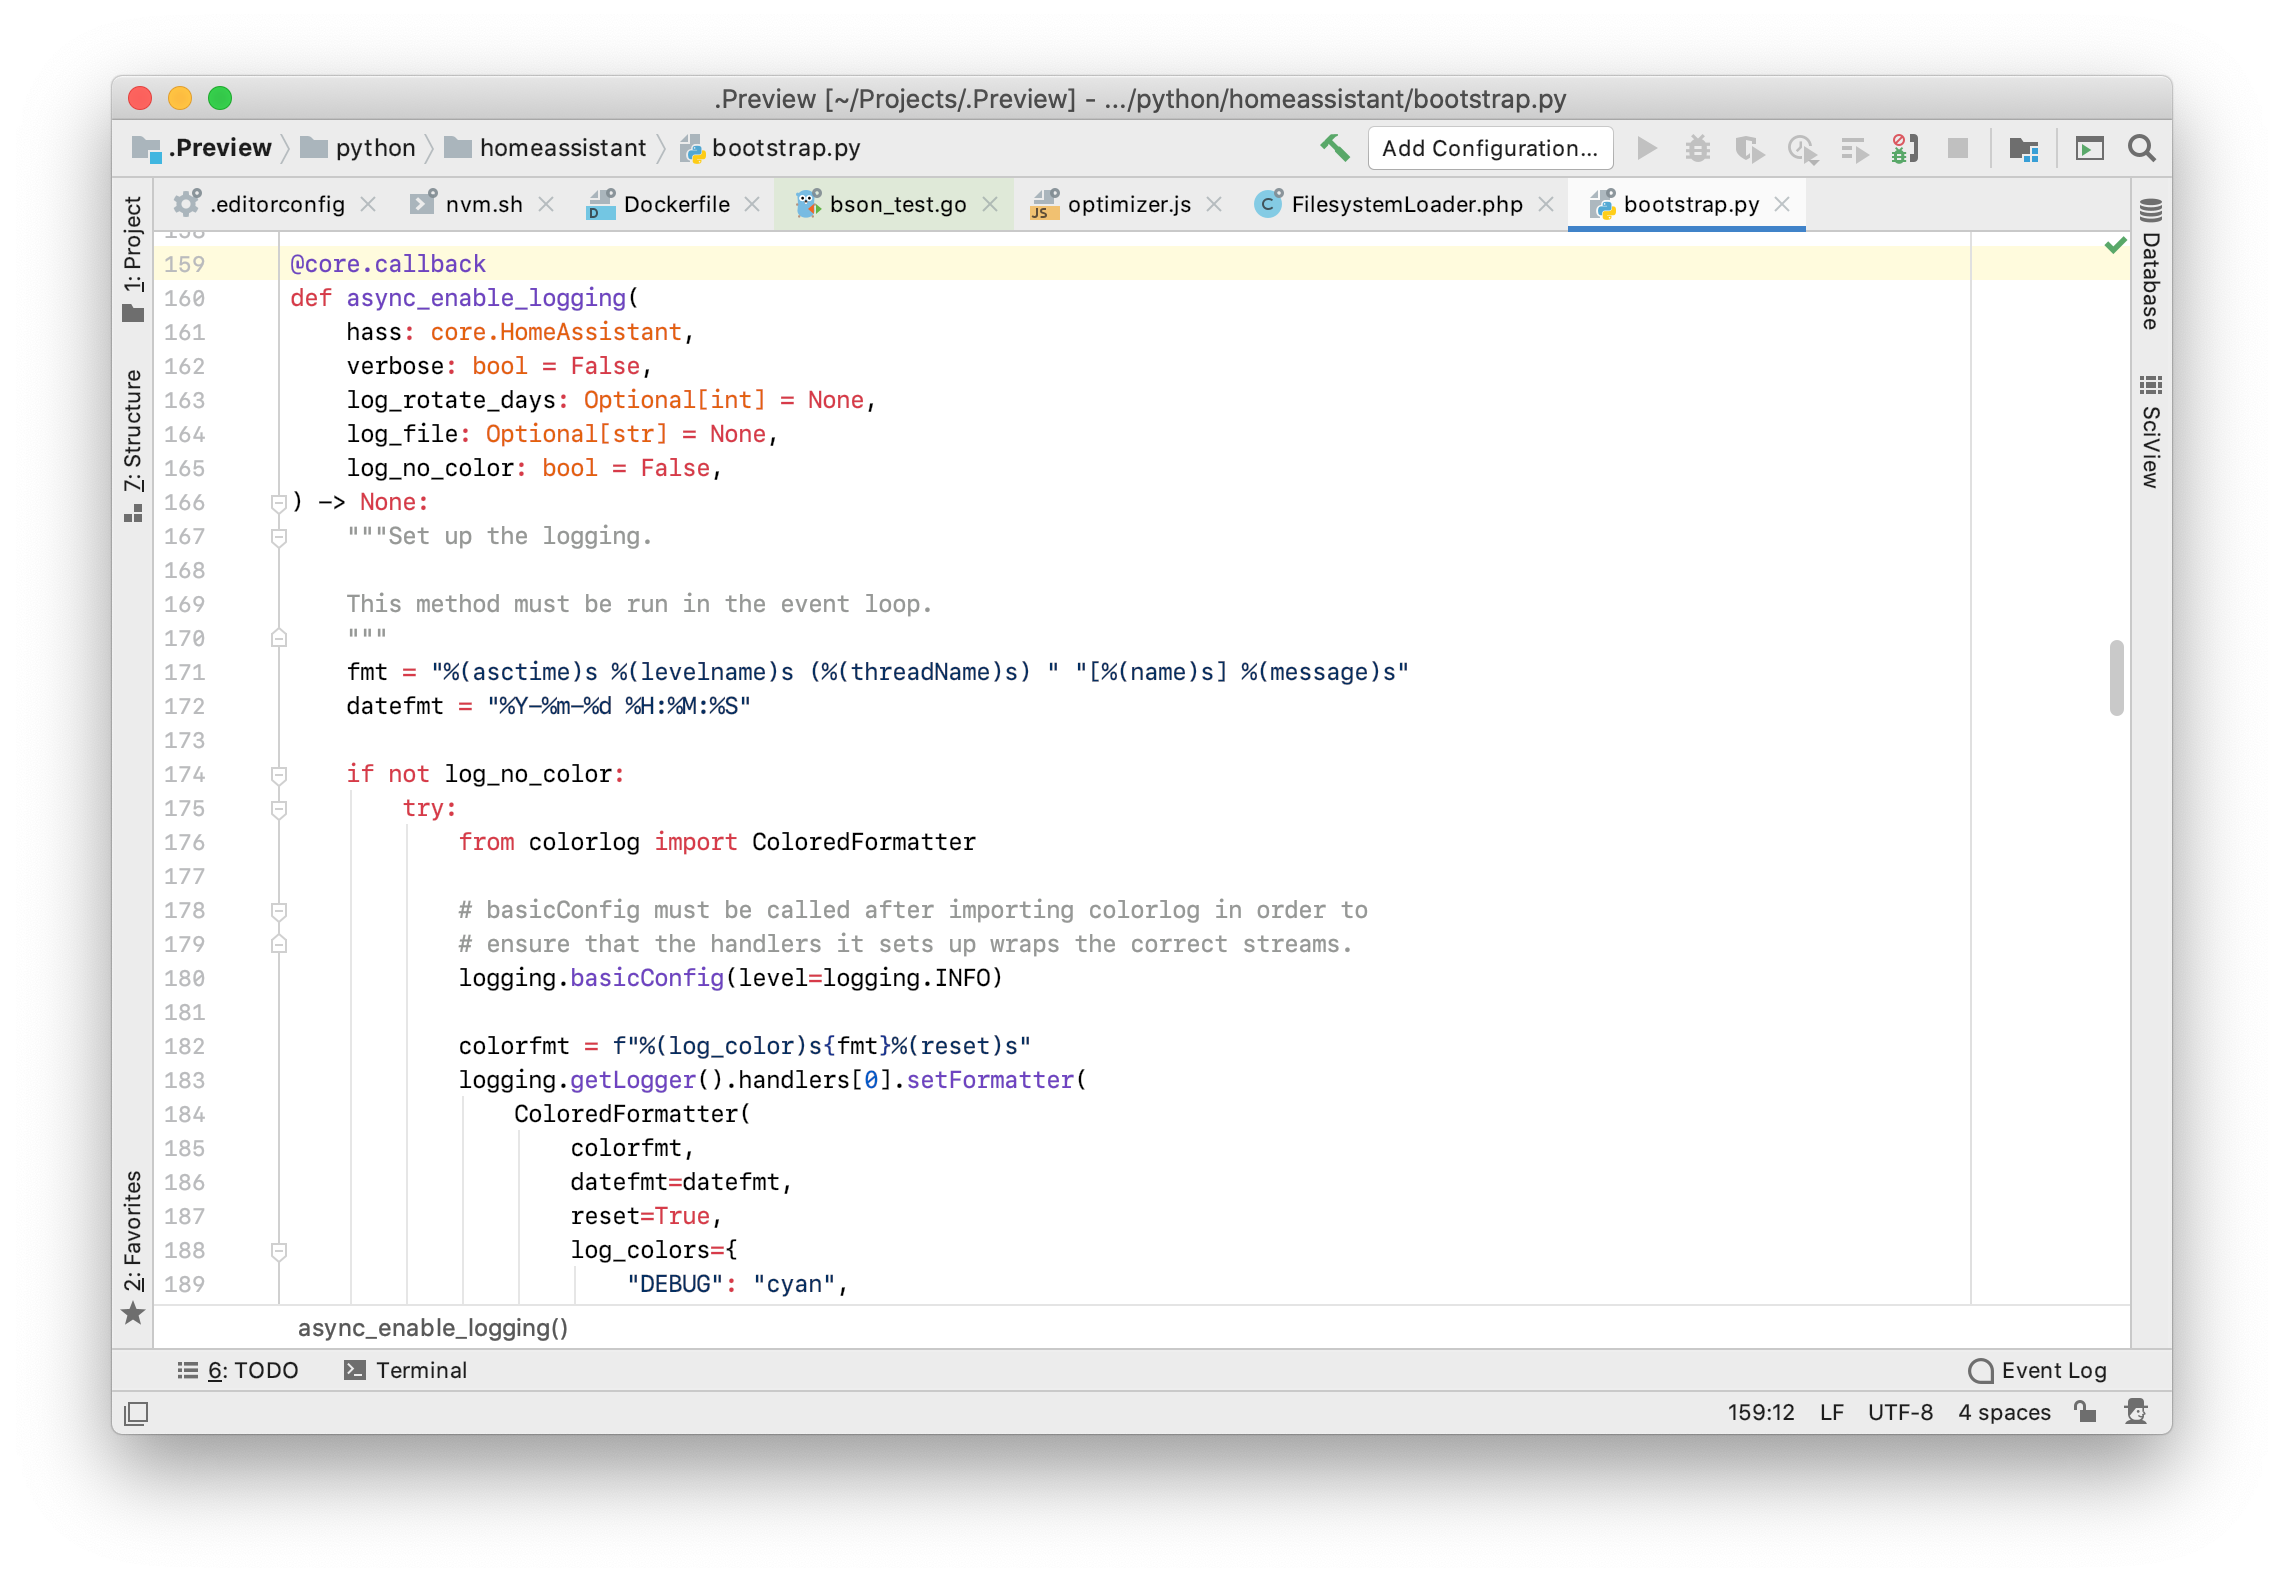Open the Event Log panel
The image size is (2284, 1582).
(2038, 1370)
